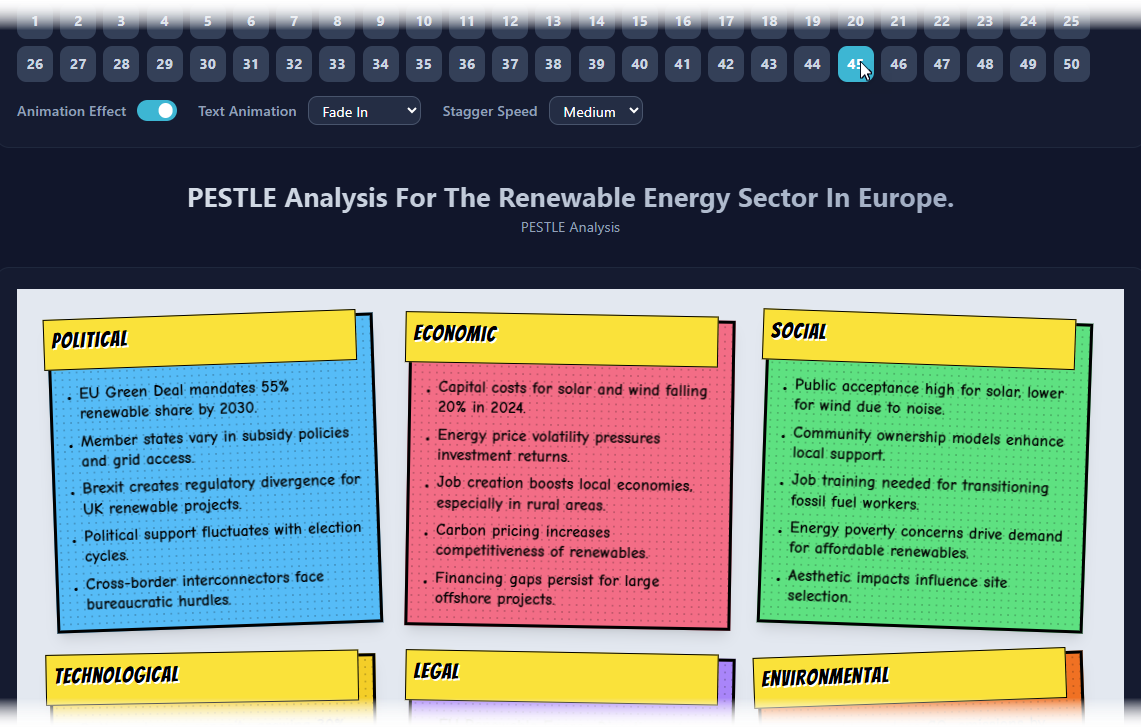Open slide 50
The height and width of the screenshot is (728, 1141).
click(1071, 63)
